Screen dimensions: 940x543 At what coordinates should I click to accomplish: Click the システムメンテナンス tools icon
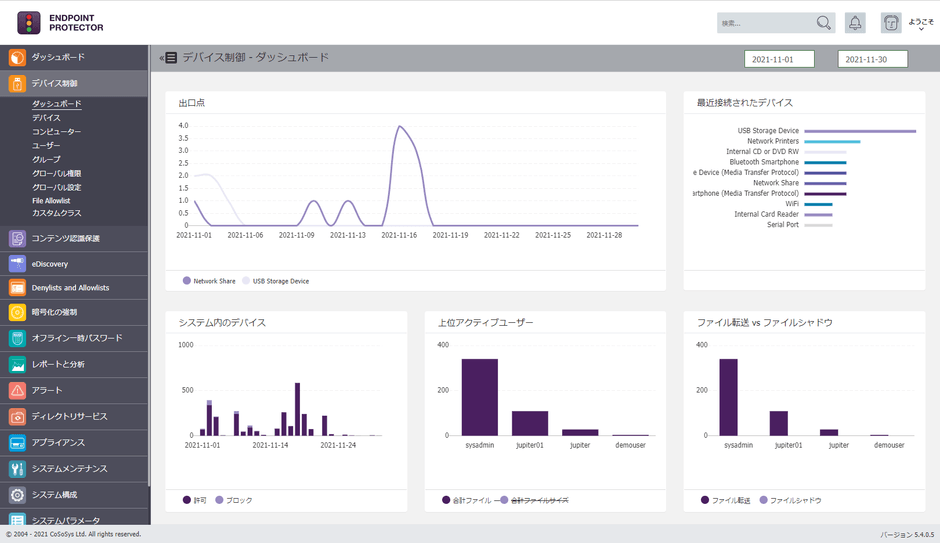[x=17, y=469]
